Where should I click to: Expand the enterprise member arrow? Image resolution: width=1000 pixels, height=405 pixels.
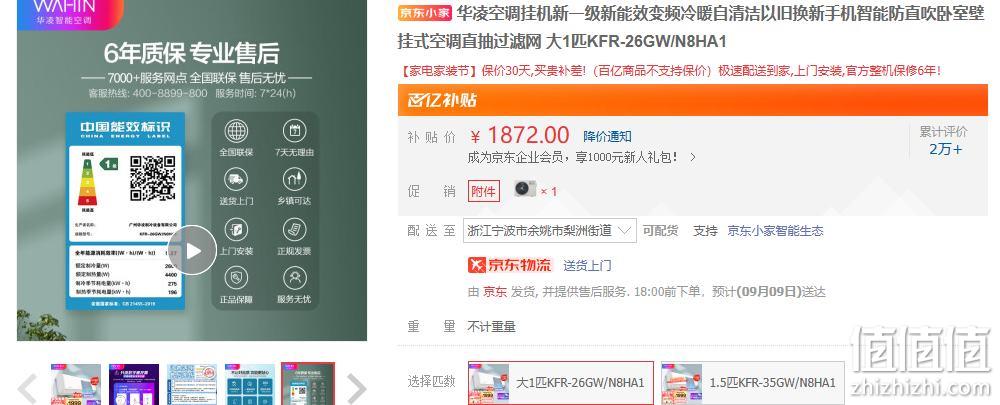693,157
